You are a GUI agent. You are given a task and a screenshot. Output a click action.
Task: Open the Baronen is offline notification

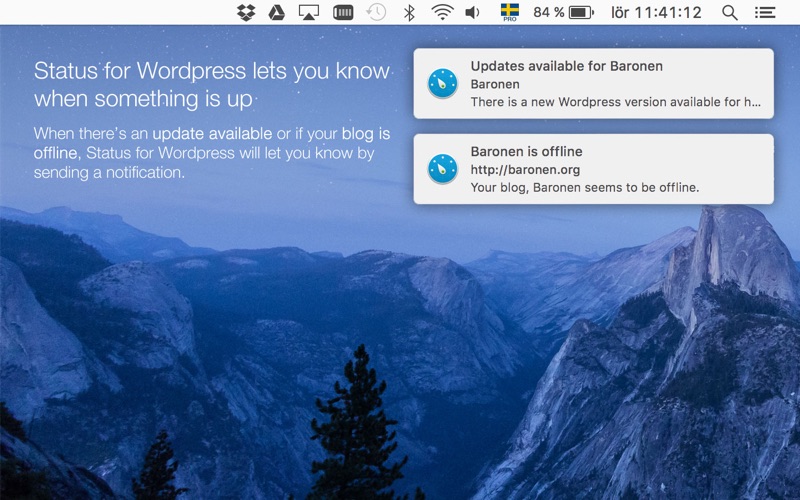coord(593,169)
